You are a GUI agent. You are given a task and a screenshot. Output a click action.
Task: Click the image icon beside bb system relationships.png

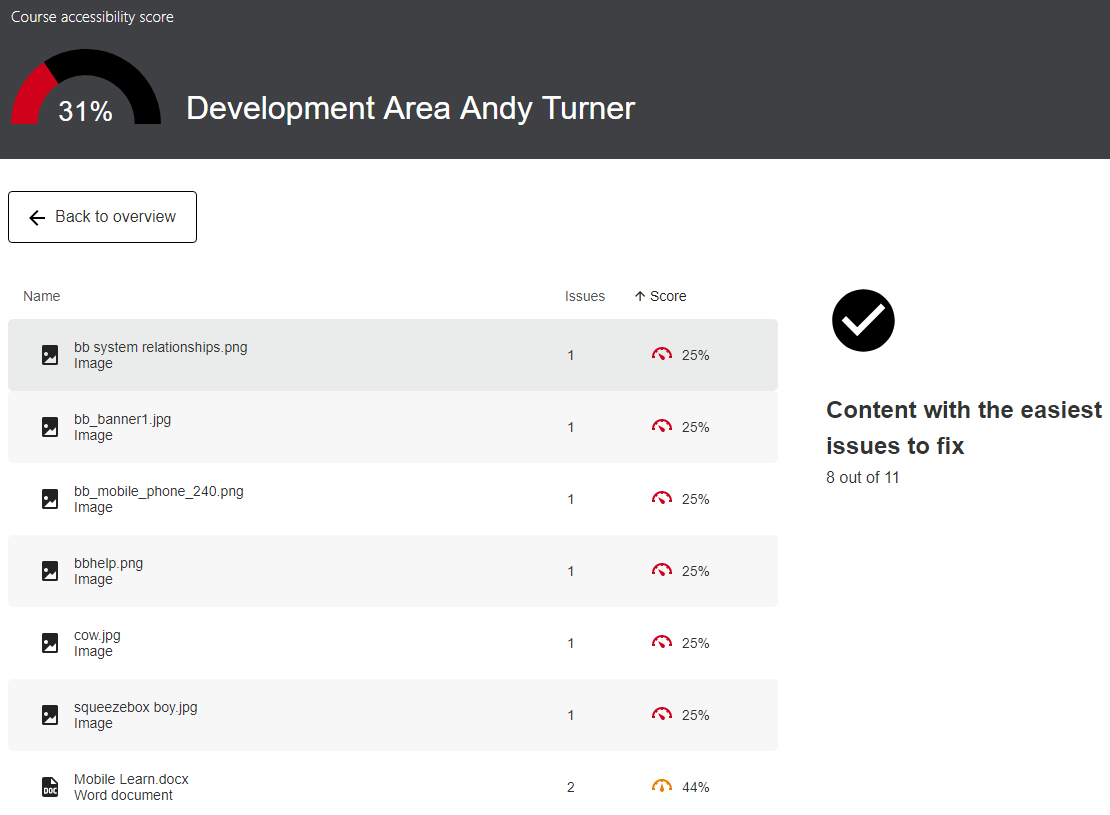(x=50, y=355)
